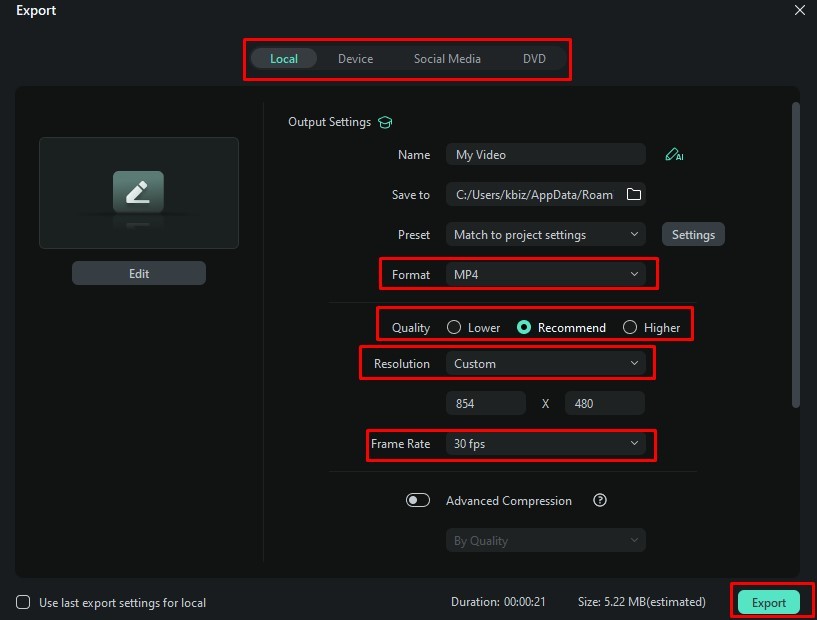Open the DVD export tab
The height and width of the screenshot is (620, 817).
534,59
